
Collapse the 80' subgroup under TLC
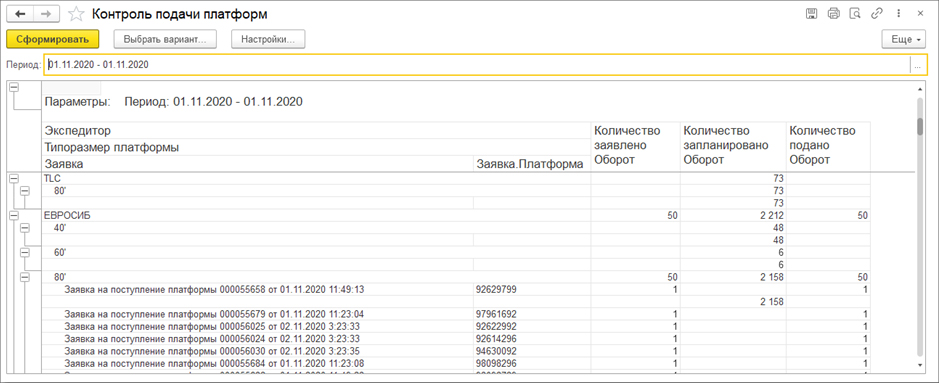click(25, 191)
